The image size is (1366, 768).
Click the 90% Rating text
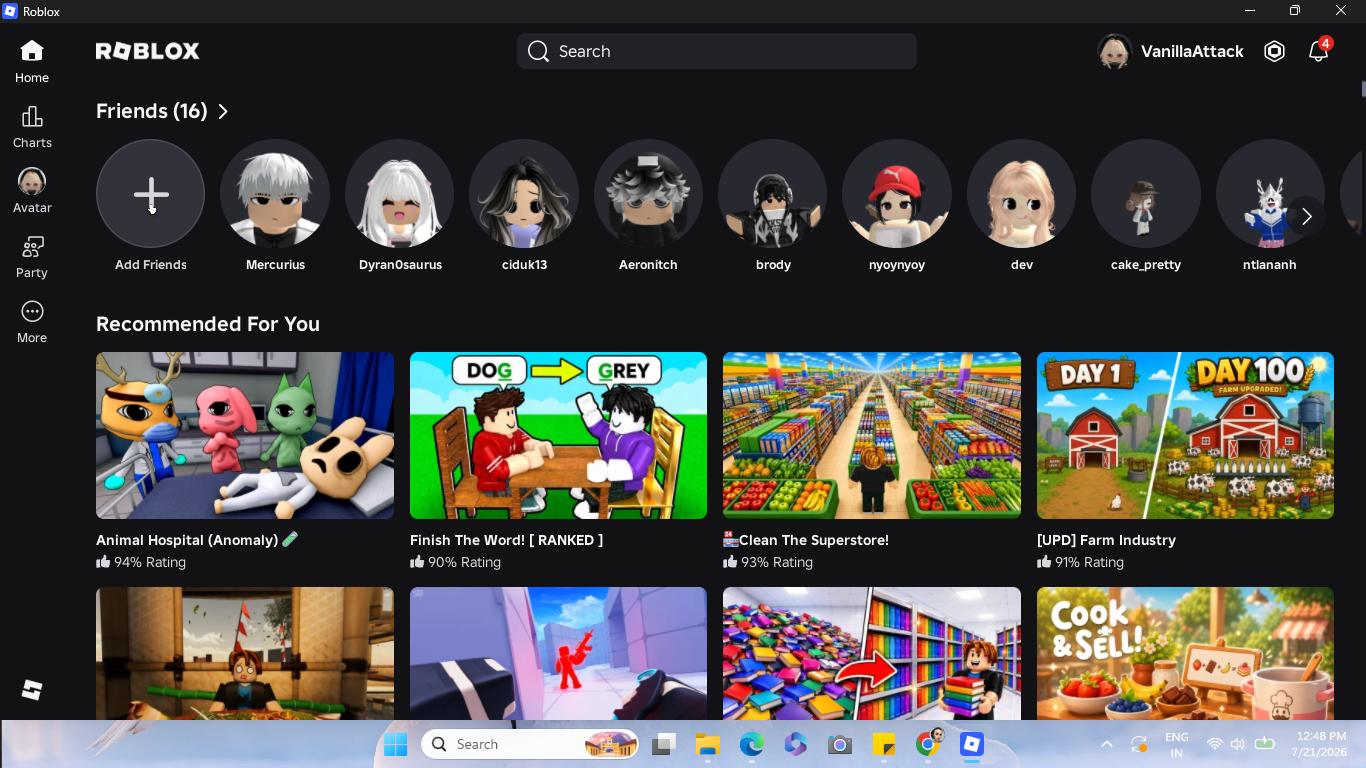464,562
